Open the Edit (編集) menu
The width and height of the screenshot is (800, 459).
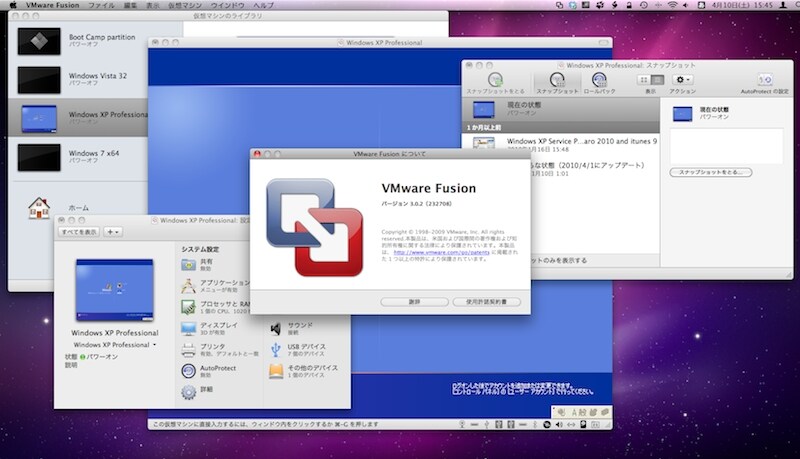[x=130, y=5]
